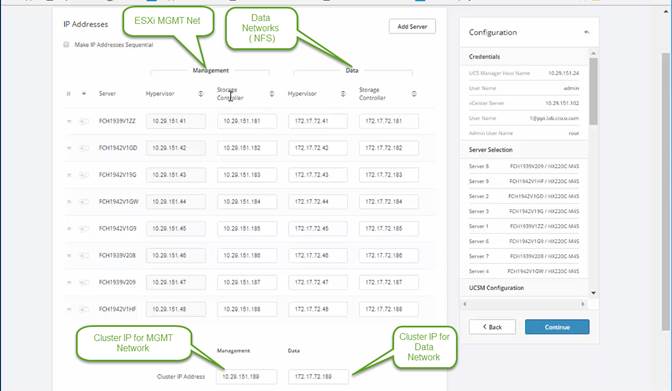
Task: Click the sort icon beside Management Hypervisor header
Action: 201,93
